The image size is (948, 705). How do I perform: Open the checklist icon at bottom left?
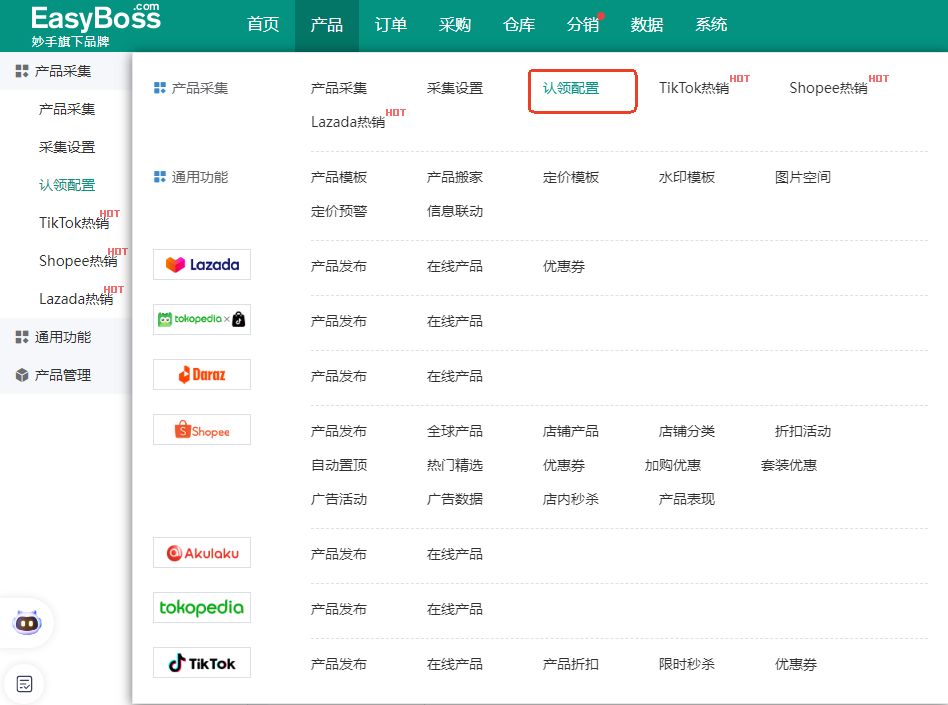tap(25, 684)
